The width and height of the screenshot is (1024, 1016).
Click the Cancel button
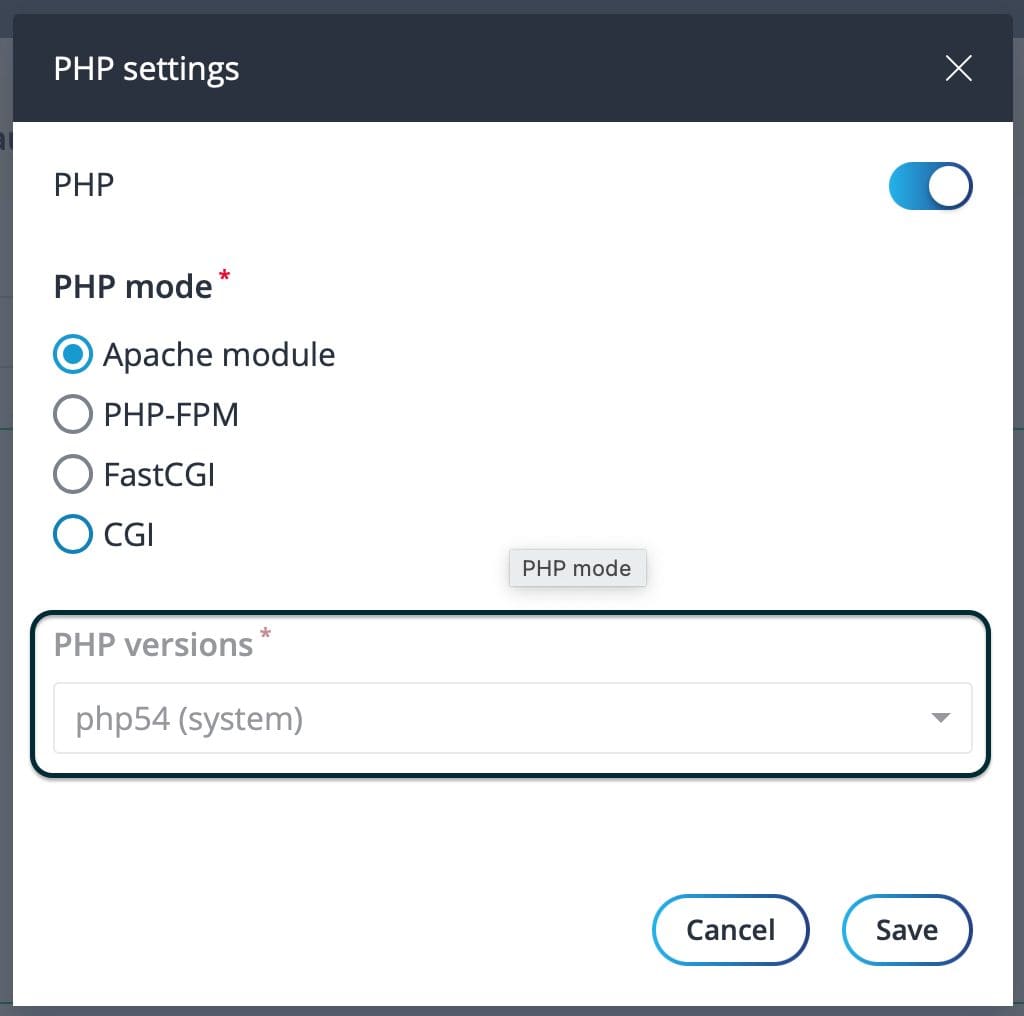pyautogui.click(x=730, y=930)
